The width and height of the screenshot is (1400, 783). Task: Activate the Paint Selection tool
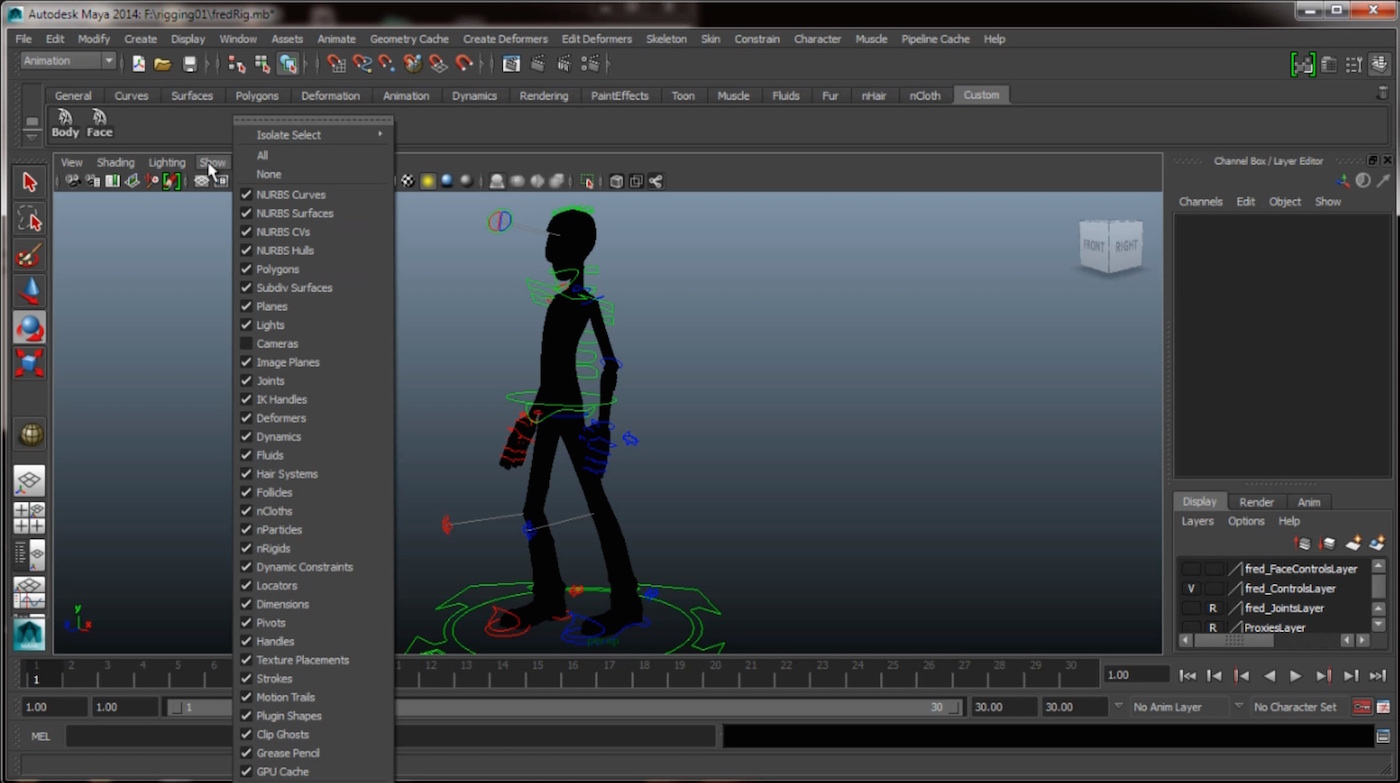[x=29, y=256]
